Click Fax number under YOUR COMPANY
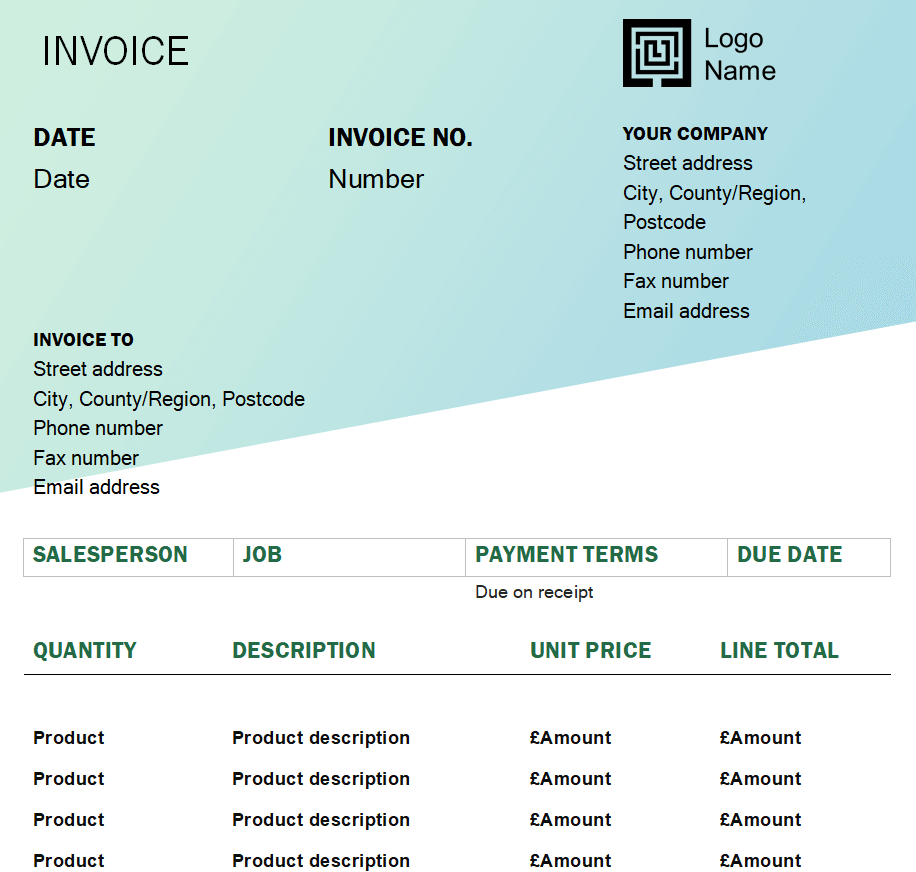This screenshot has height=872, width=916. tap(675, 281)
